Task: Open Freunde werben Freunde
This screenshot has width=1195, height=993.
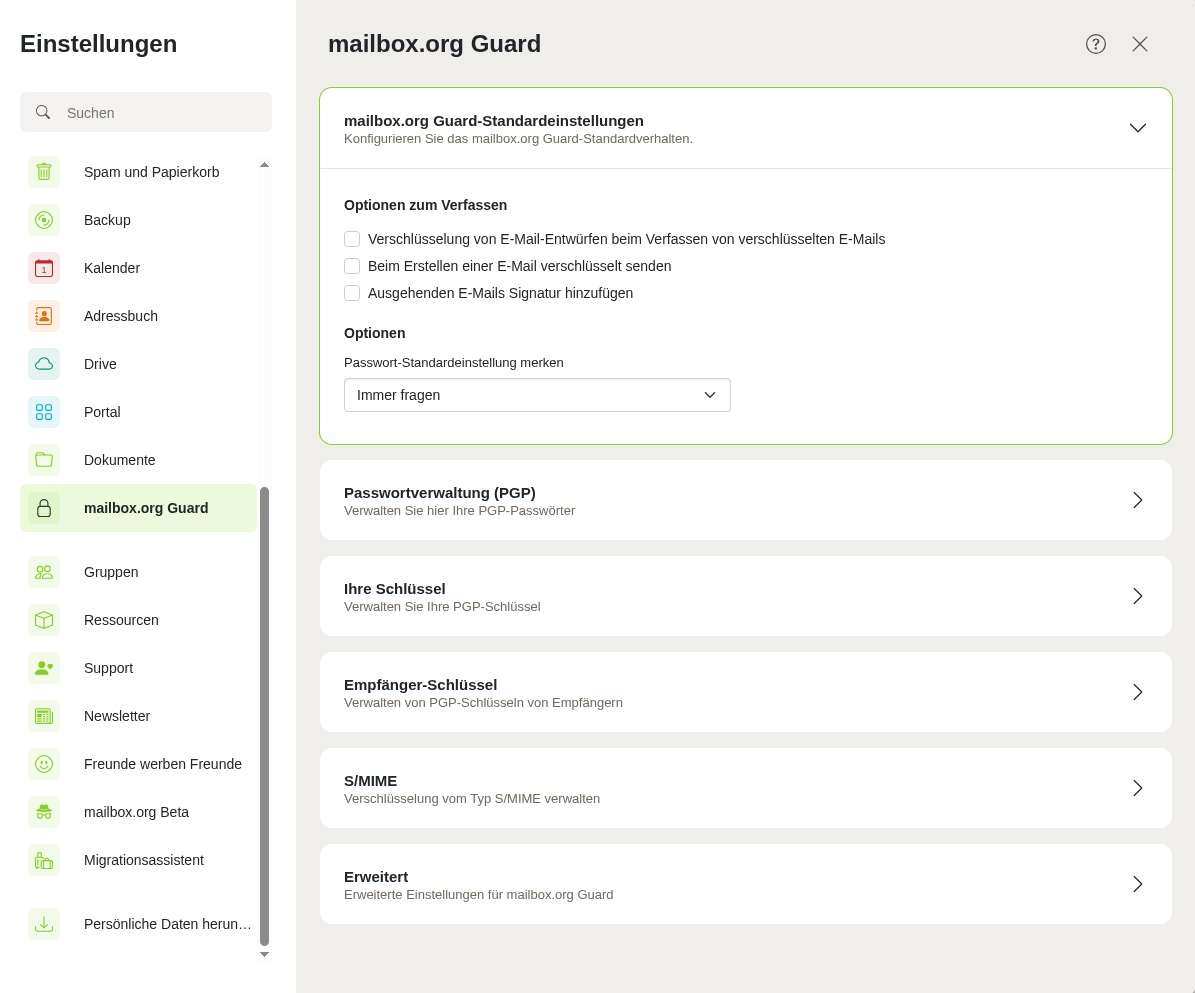Action: [x=139, y=764]
